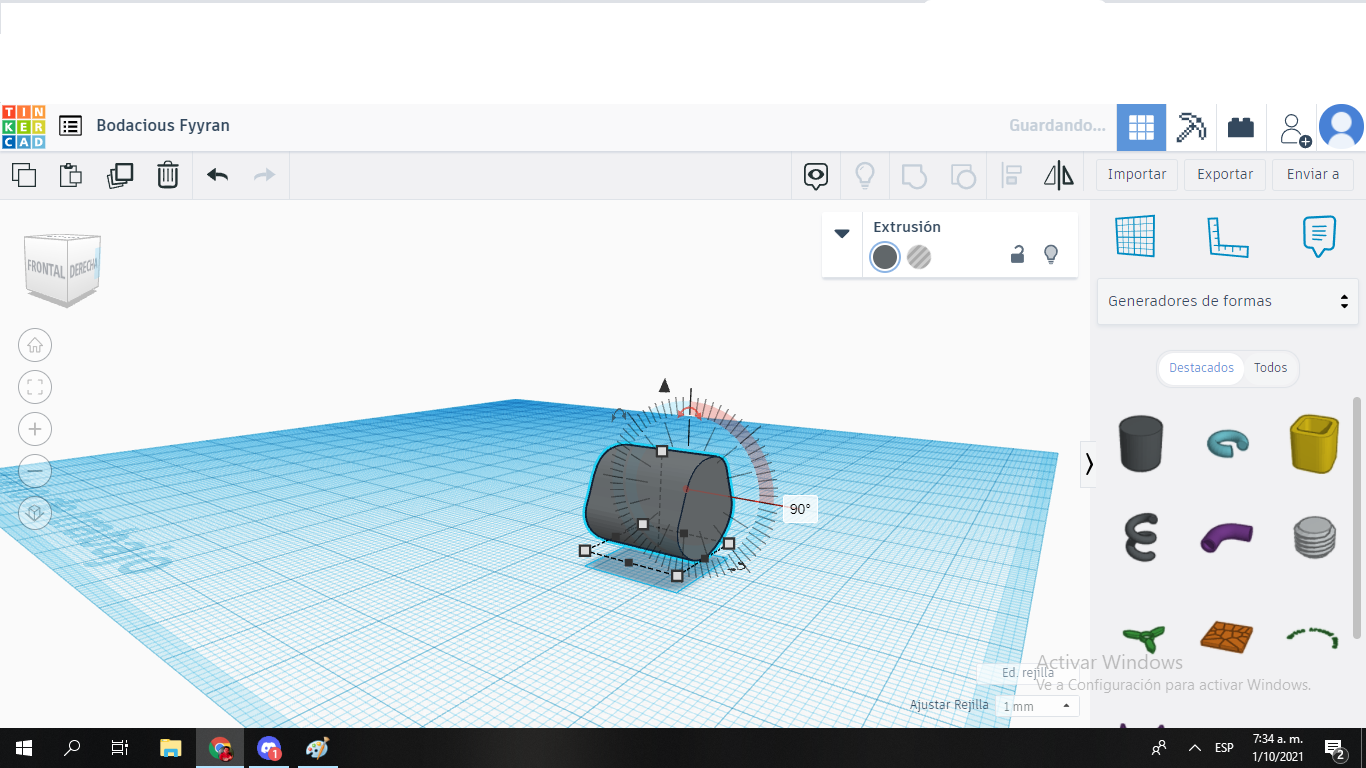This screenshot has height=768, width=1366.
Task: Open the Paint app on taskbar
Action: [317, 748]
